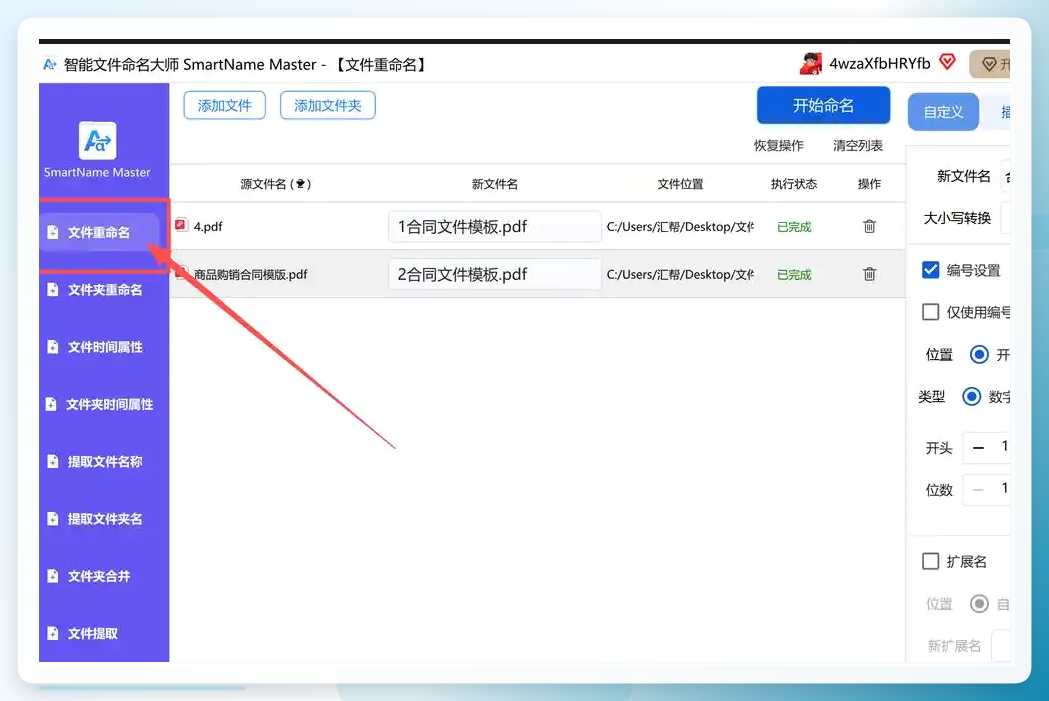Click the red VIP diamond icon

(x=947, y=62)
